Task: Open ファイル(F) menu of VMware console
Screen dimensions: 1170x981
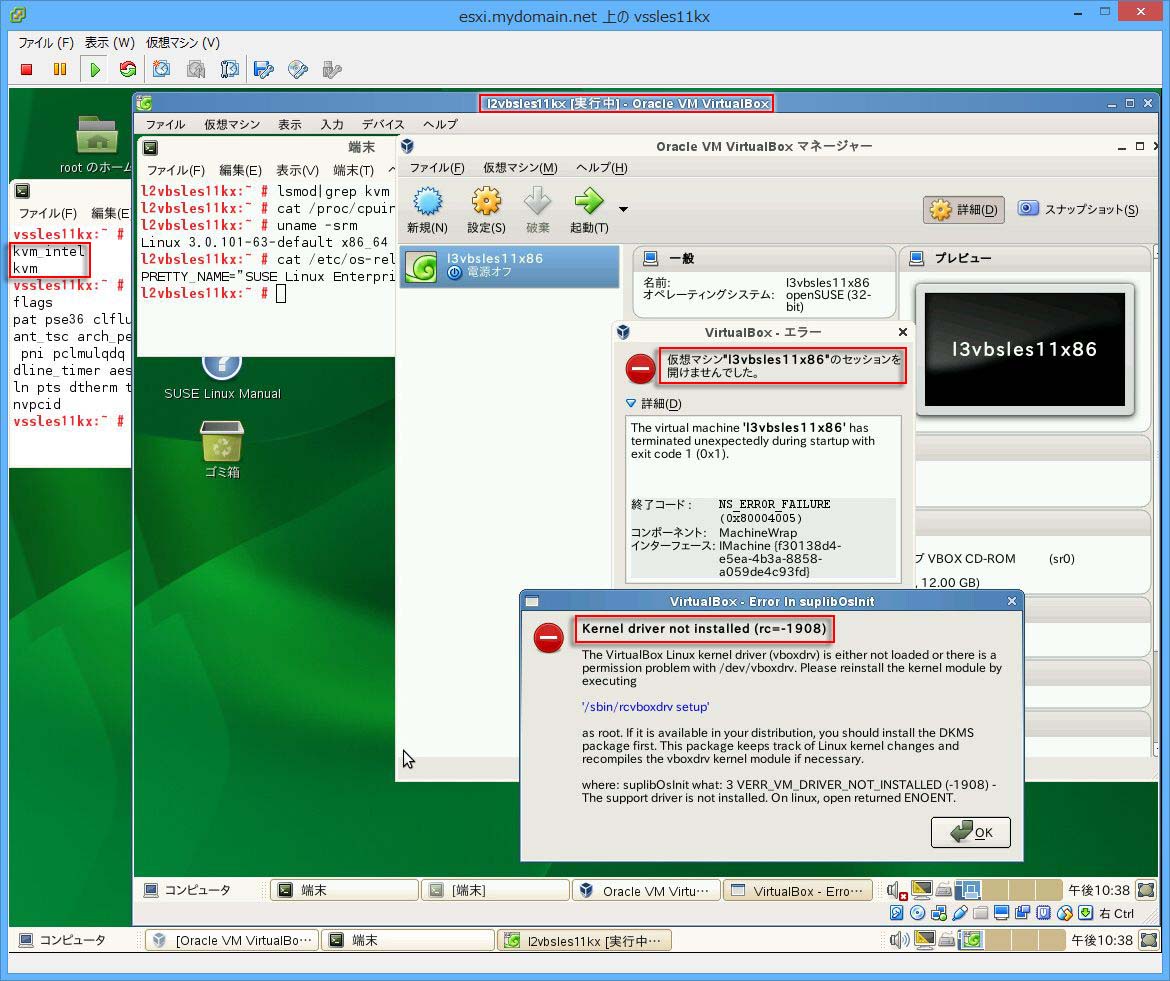Action: (x=46, y=43)
